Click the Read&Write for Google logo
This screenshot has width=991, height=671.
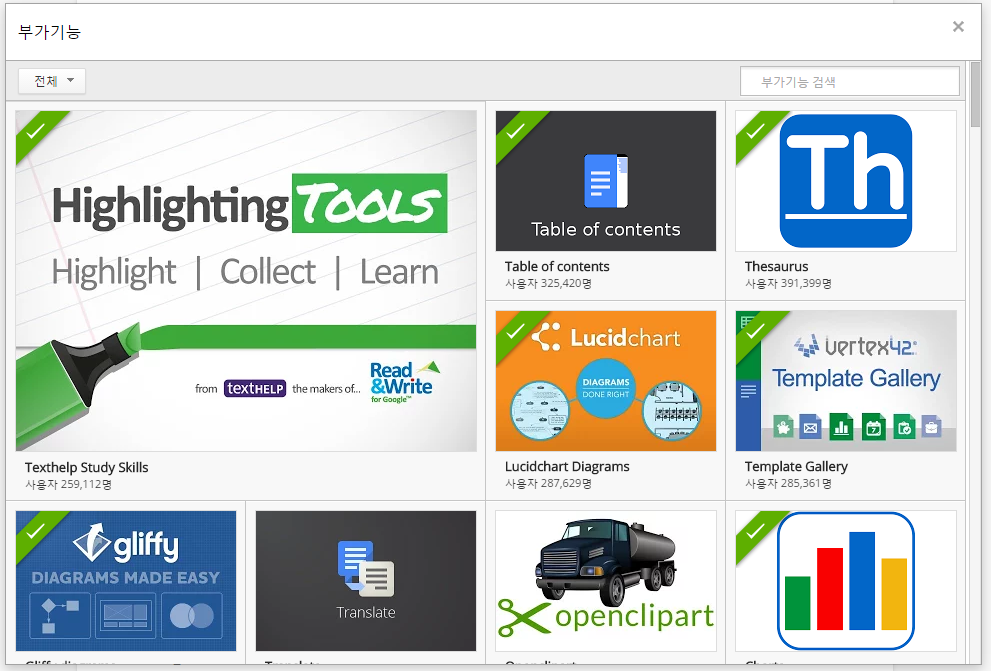click(x=404, y=382)
